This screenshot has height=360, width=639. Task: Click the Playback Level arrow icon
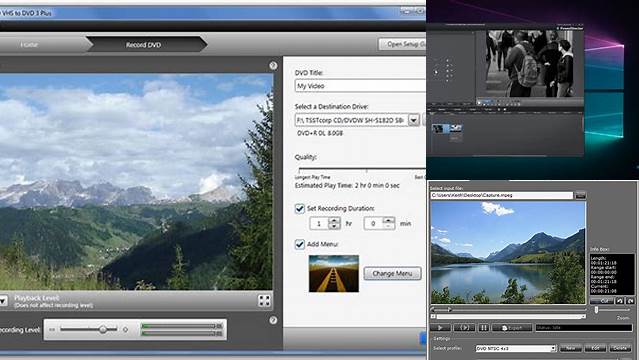[x=3, y=301]
